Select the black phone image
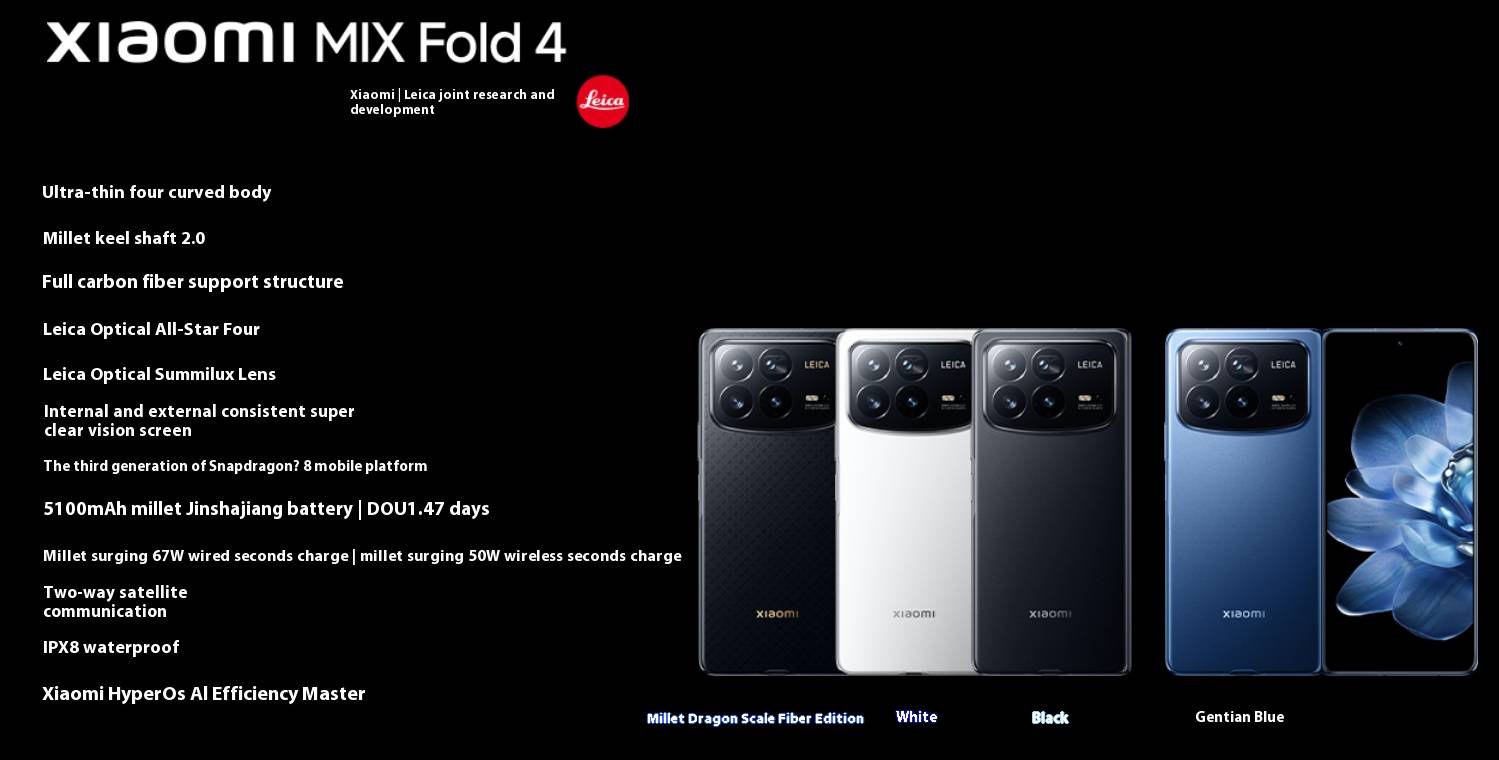Image resolution: width=1499 pixels, height=760 pixels. [1051, 502]
